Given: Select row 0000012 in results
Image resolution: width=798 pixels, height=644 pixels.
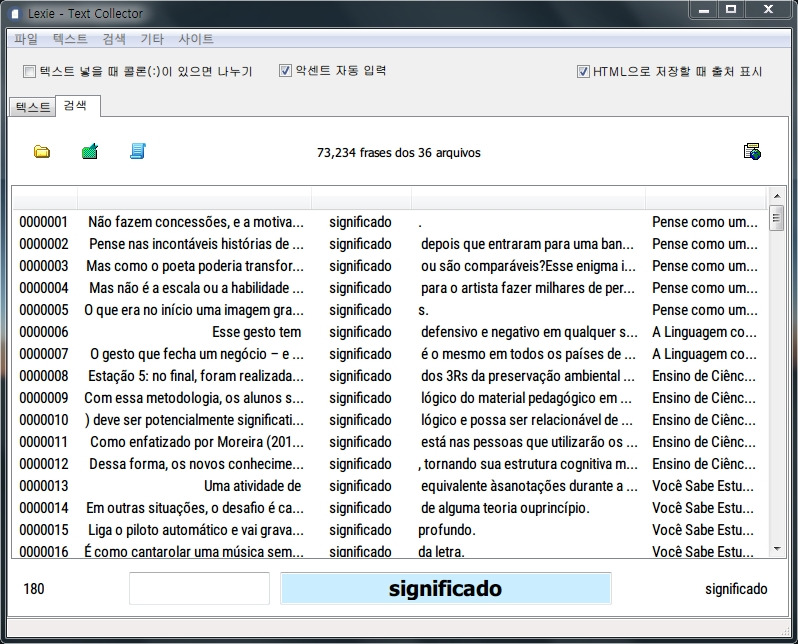Looking at the screenshot, I should click(x=389, y=464).
